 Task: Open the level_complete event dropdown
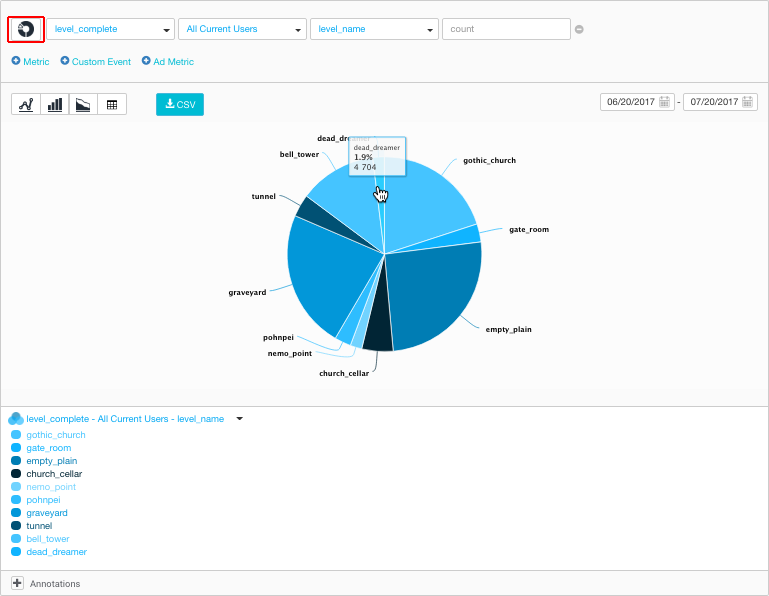pos(110,29)
